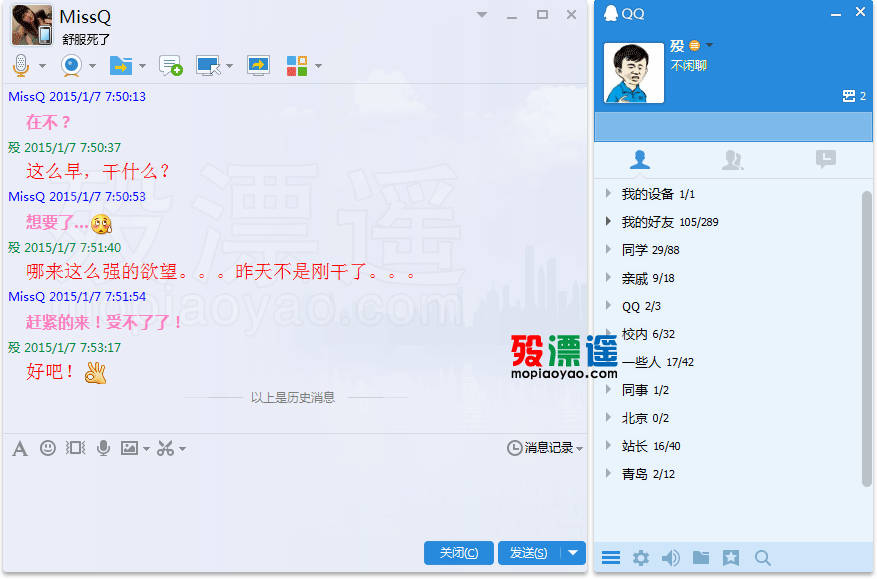The height and width of the screenshot is (579, 877).
Task: Open send options arrow beside 发送
Action: point(573,553)
